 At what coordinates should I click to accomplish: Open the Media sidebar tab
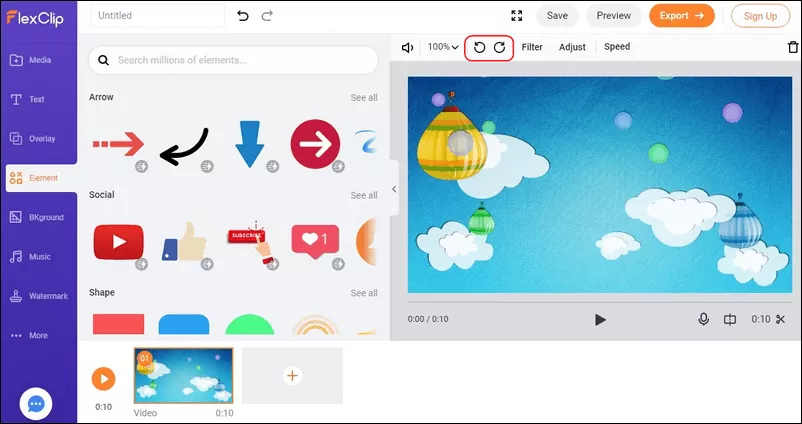pos(31,60)
